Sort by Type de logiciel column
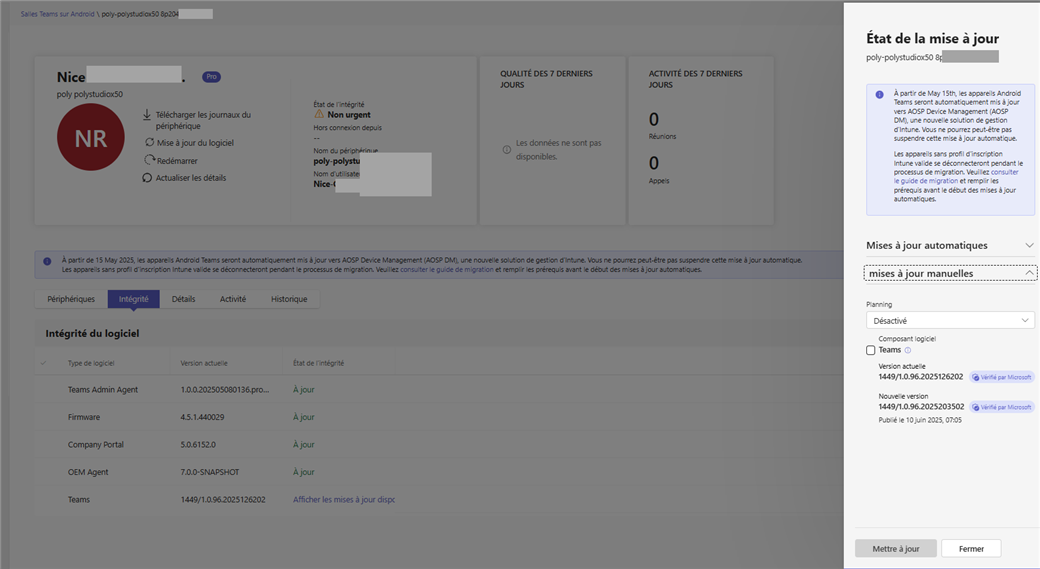Screen dimensions: 1040x569 (x=91, y=363)
